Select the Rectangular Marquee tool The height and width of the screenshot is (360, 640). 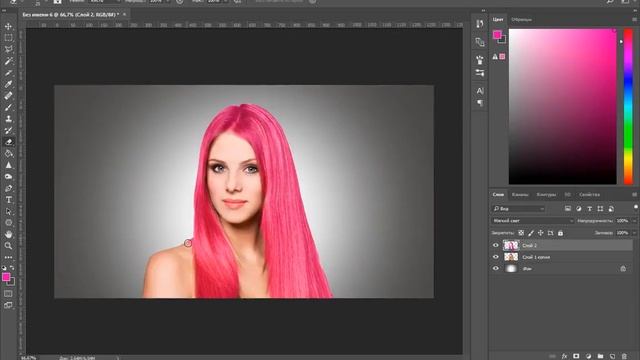(x=8, y=38)
